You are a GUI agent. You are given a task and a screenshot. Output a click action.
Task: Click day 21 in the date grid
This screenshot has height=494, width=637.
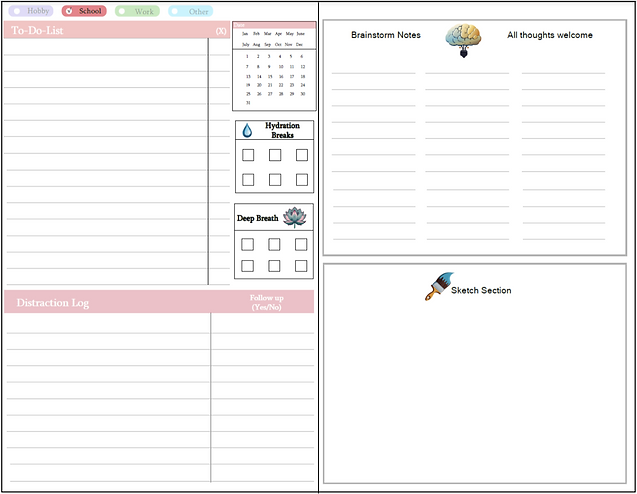[270, 85]
